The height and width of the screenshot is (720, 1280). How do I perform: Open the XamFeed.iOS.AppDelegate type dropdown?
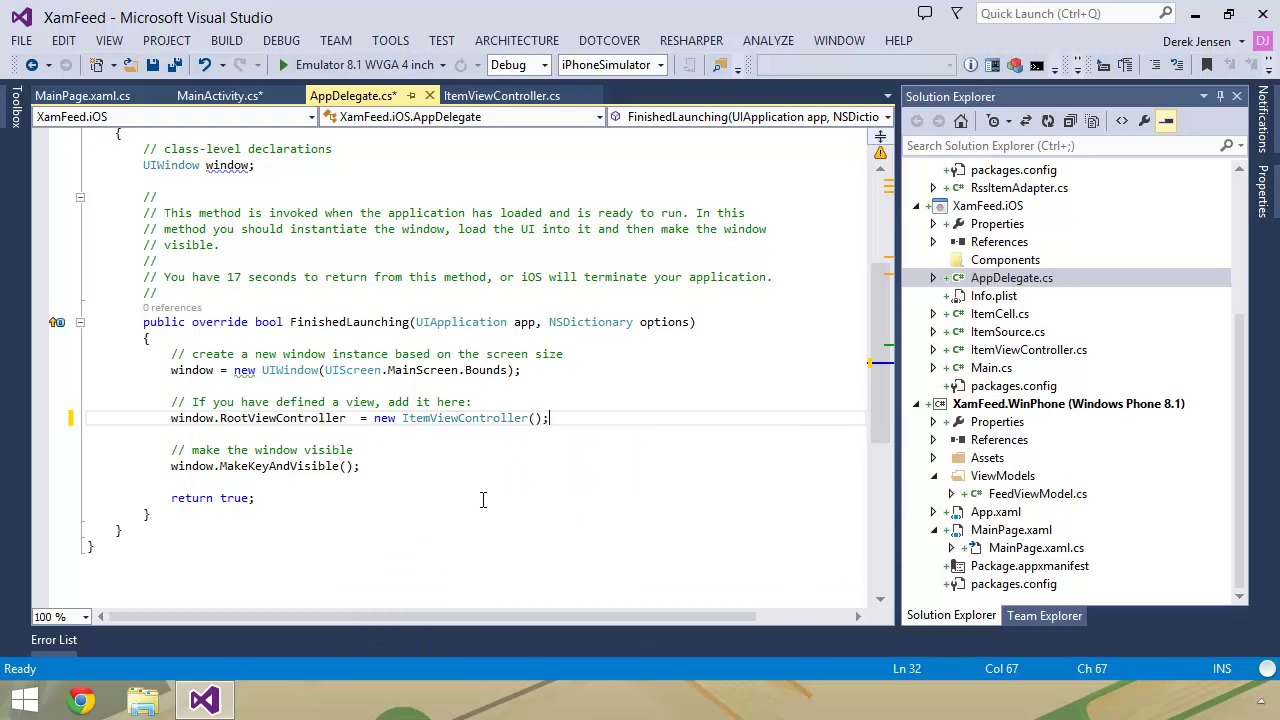tap(599, 117)
